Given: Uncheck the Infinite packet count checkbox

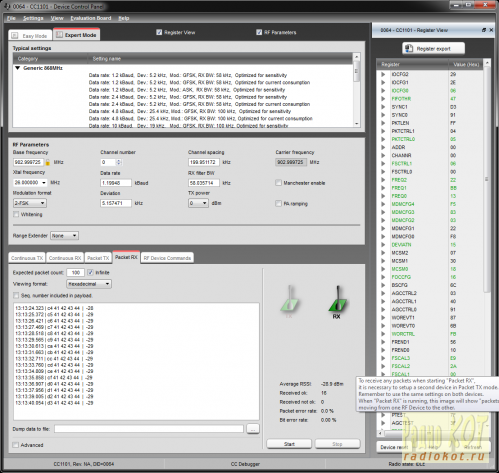Looking at the screenshot, I should [x=90, y=272].
